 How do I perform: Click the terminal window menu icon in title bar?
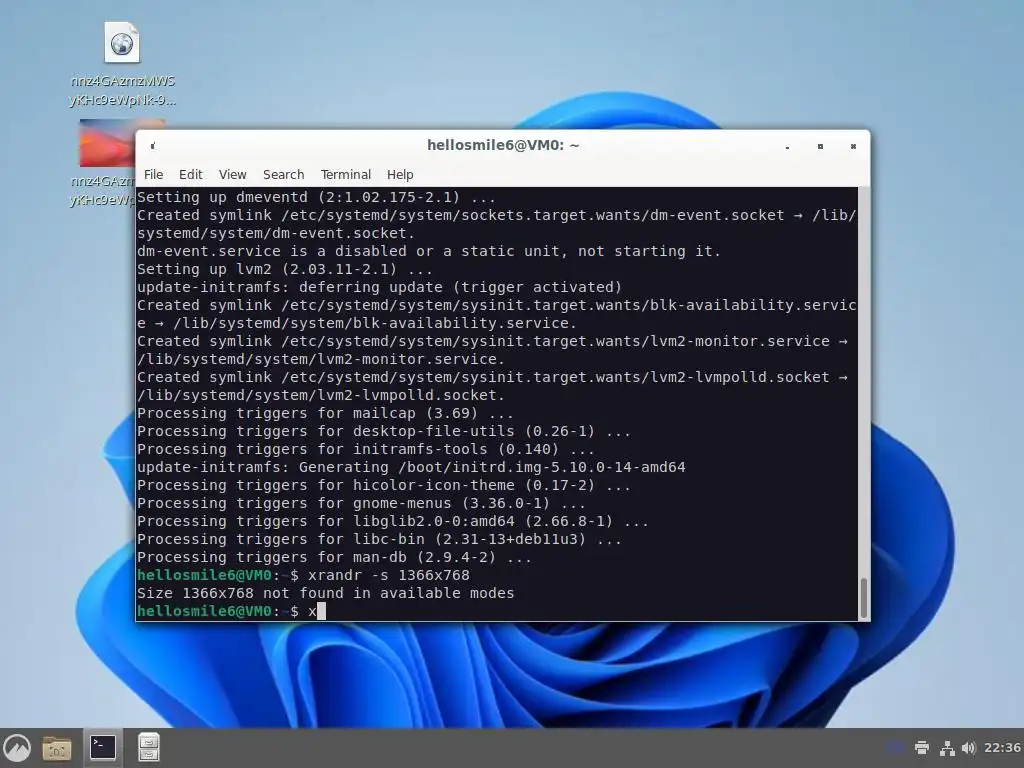(x=153, y=146)
